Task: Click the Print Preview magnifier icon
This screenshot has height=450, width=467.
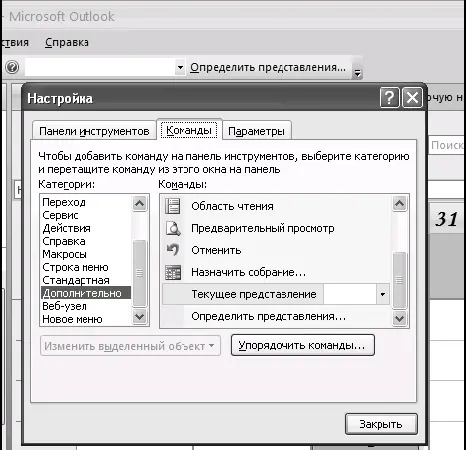Action: pos(173,228)
